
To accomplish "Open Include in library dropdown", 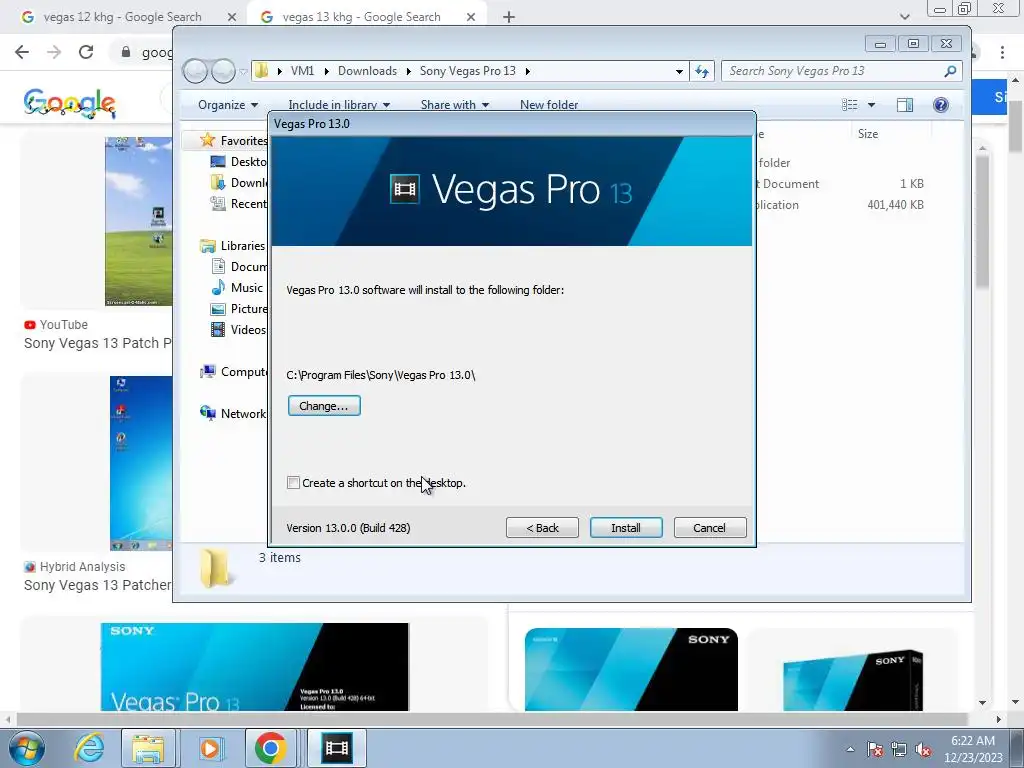I will click(x=339, y=104).
